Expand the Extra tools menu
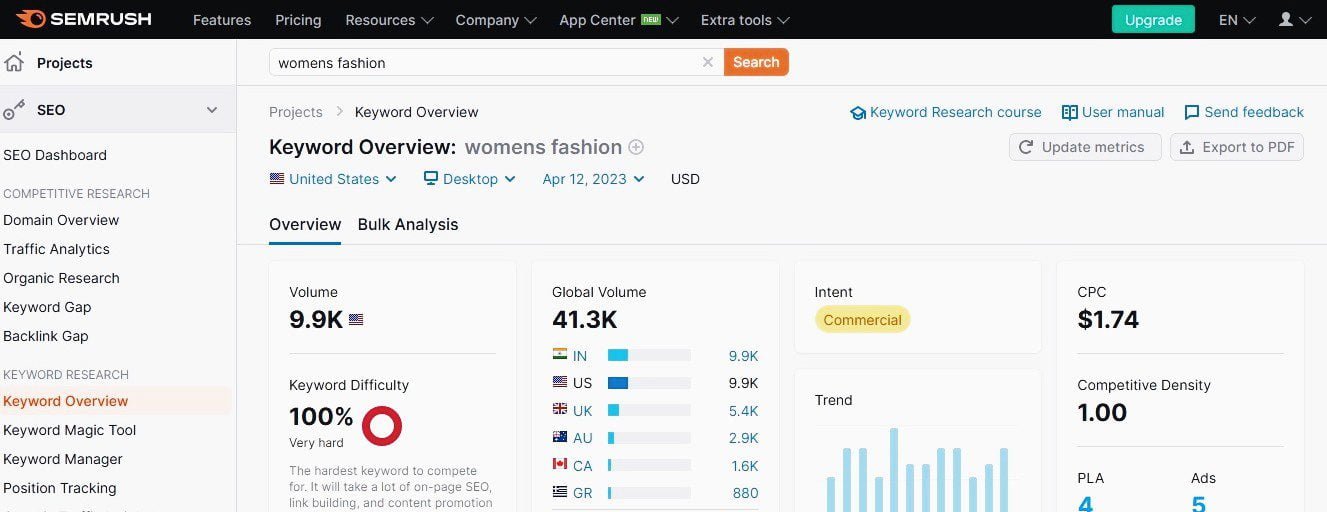Viewport: 1327px width, 512px height. coord(745,20)
